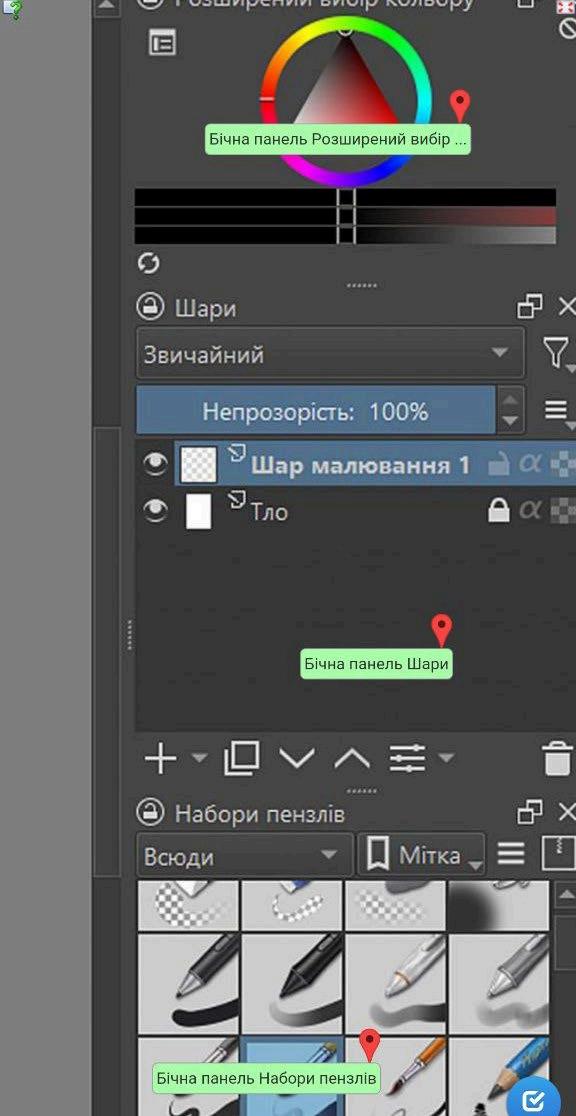Duplicate the current layer
Viewport: 576px width, 1116px height.
[x=241, y=758]
